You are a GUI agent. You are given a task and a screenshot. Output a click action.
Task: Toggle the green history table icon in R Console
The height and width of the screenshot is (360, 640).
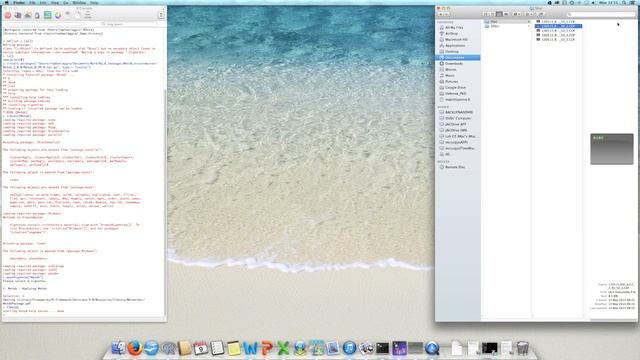47,15
